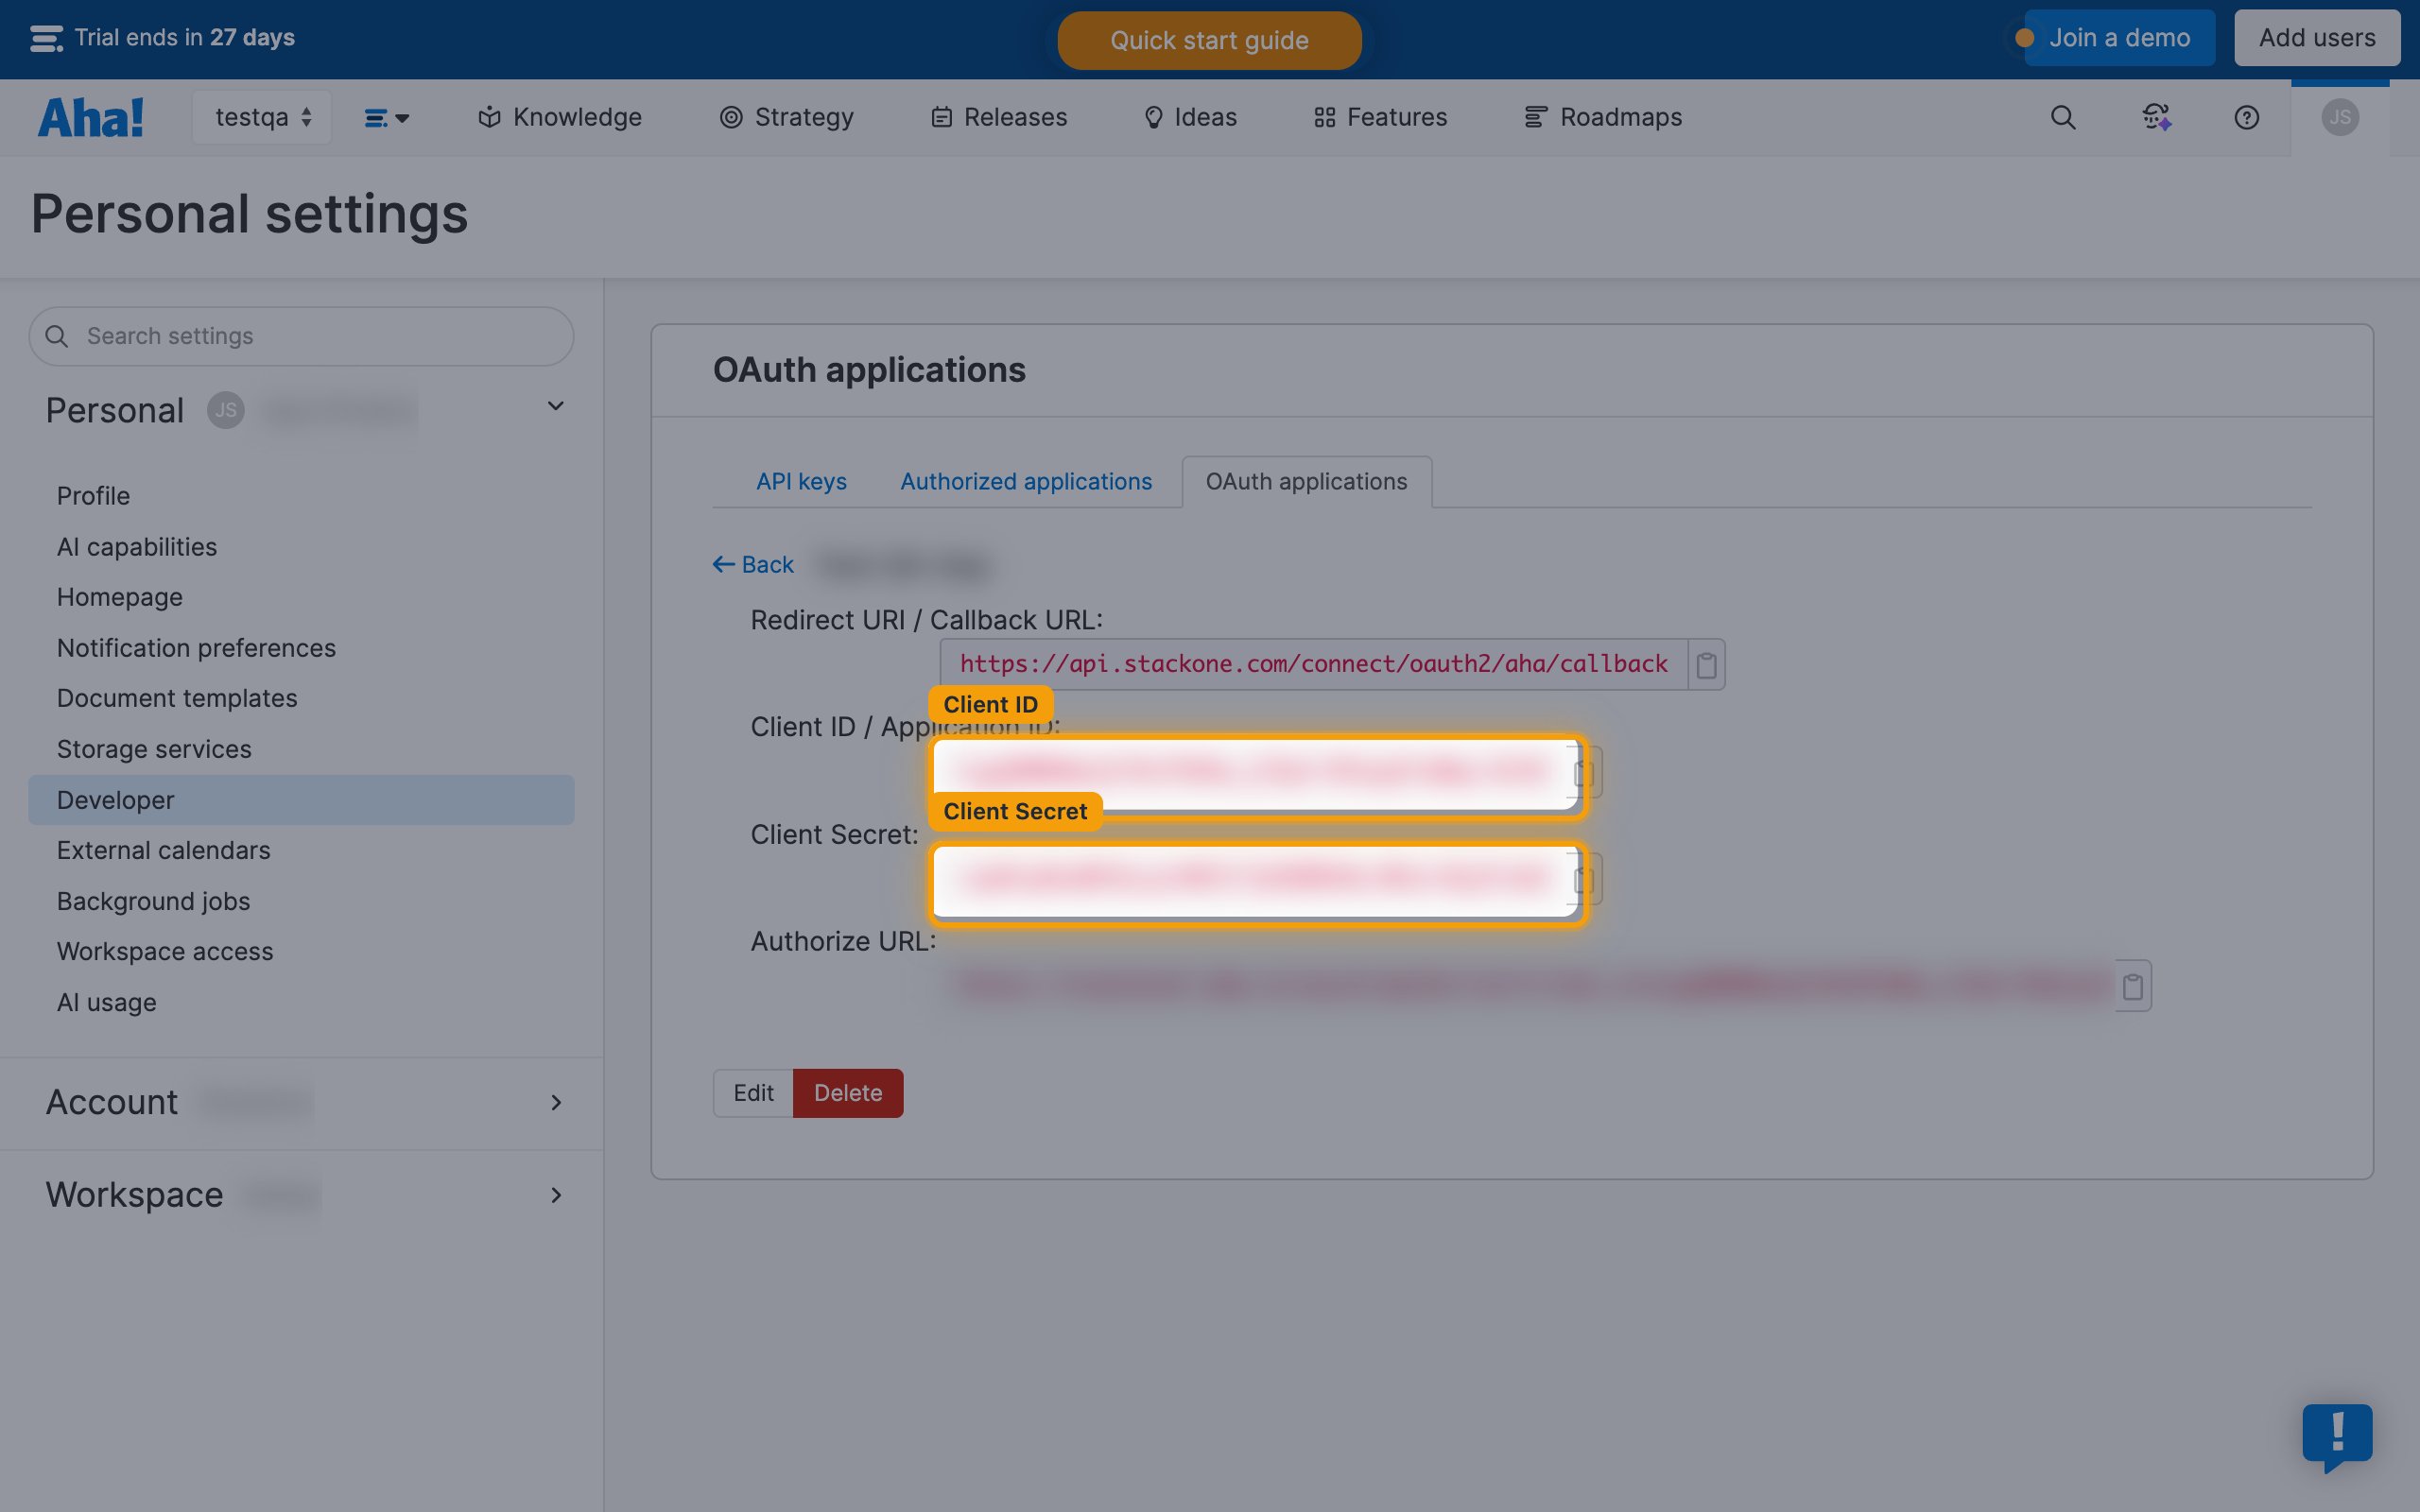Expand the Workspace settings section
Screen dimensions: 2420x1512
point(556,1195)
